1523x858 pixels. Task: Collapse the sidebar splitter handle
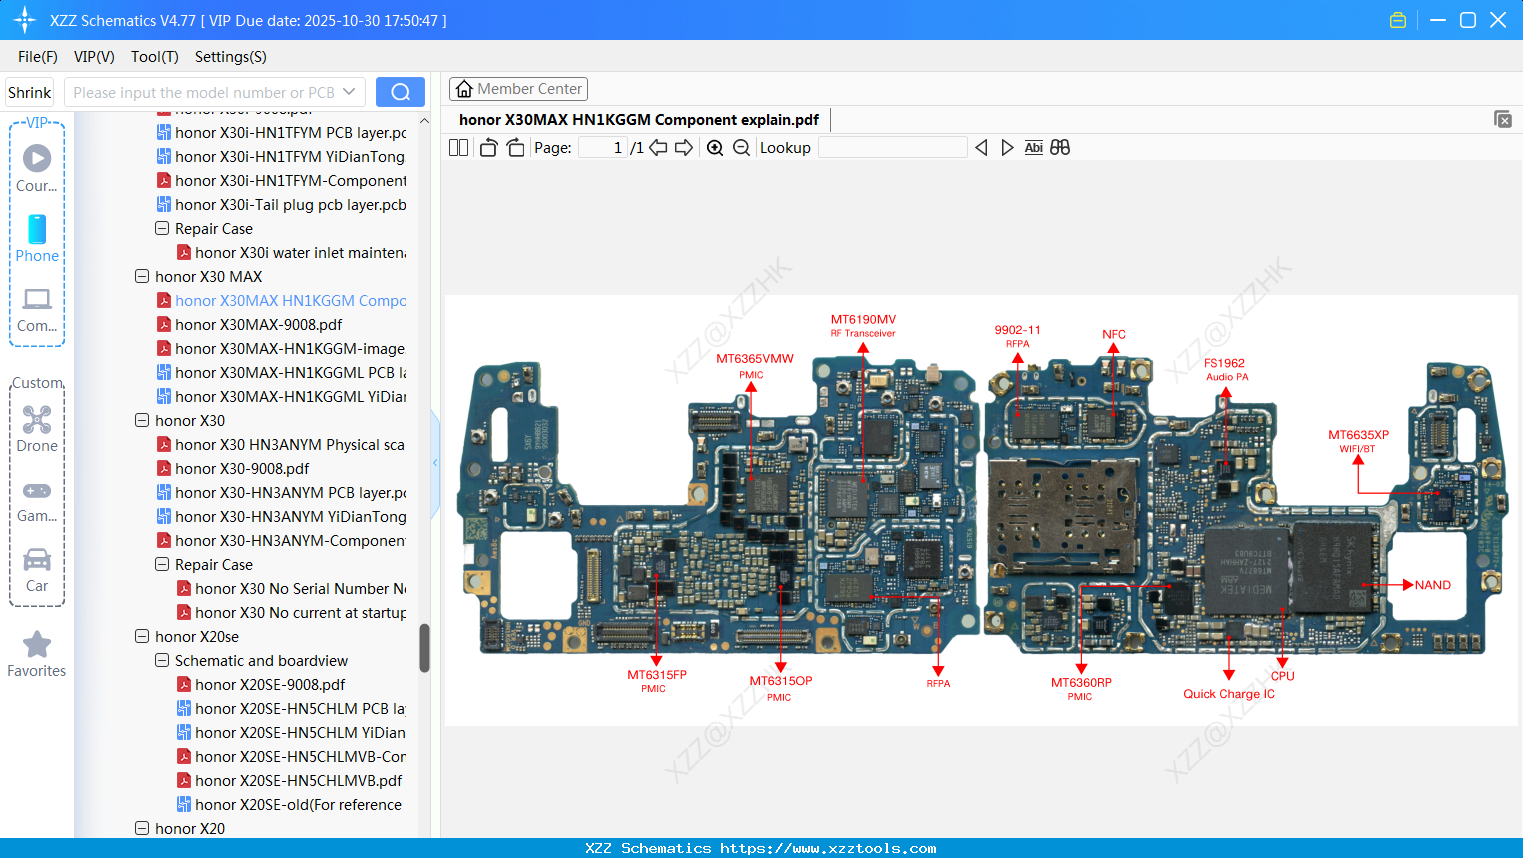[x=435, y=462]
